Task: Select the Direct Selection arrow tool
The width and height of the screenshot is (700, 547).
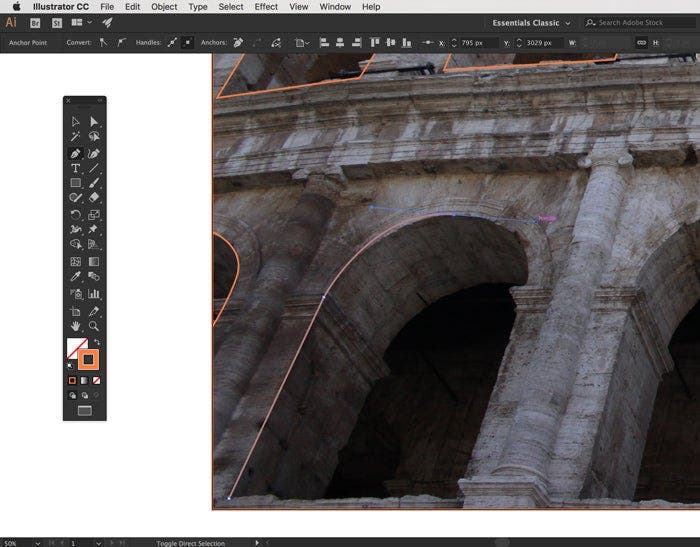Action: [94, 121]
